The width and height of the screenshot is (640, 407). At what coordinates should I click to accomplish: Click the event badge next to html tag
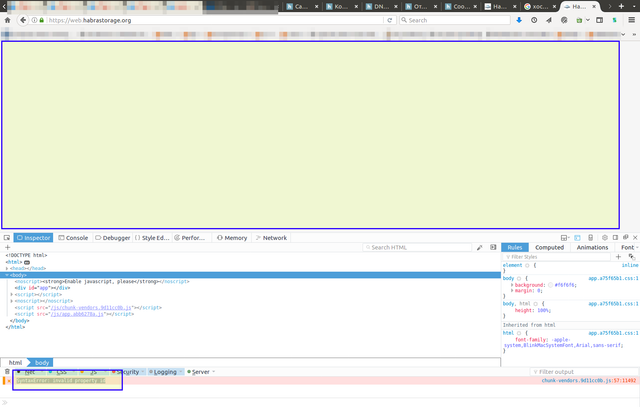pos(27,262)
